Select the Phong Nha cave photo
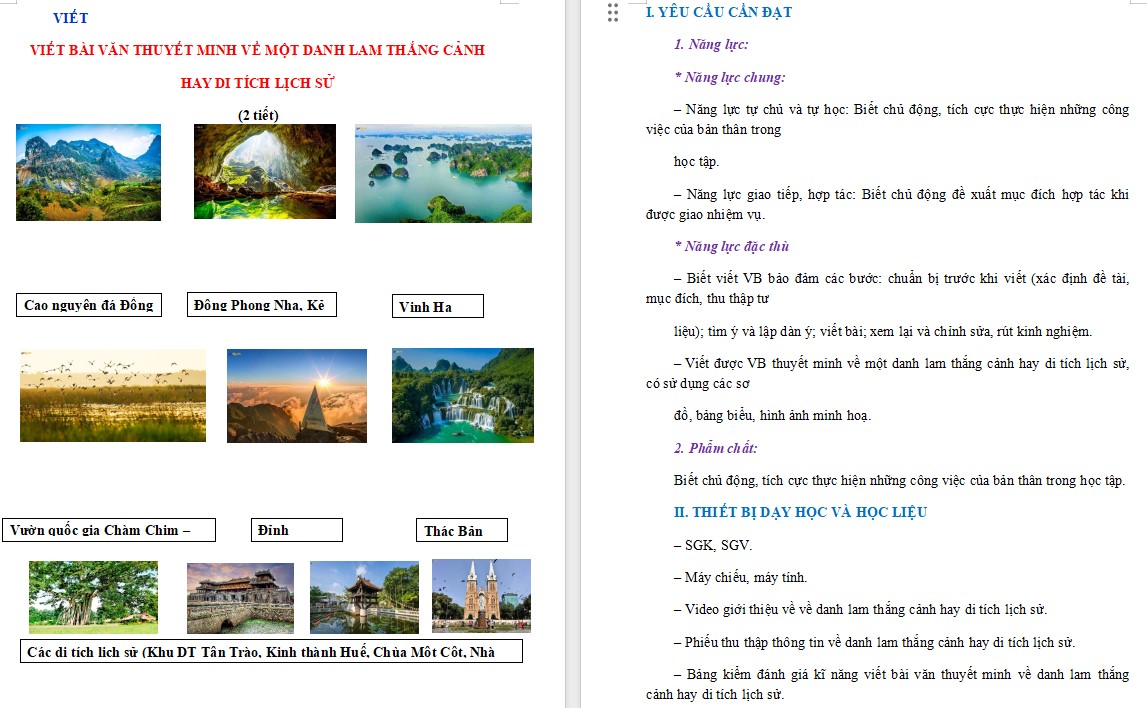This screenshot has width=1147, height=708. coord(264,170)
